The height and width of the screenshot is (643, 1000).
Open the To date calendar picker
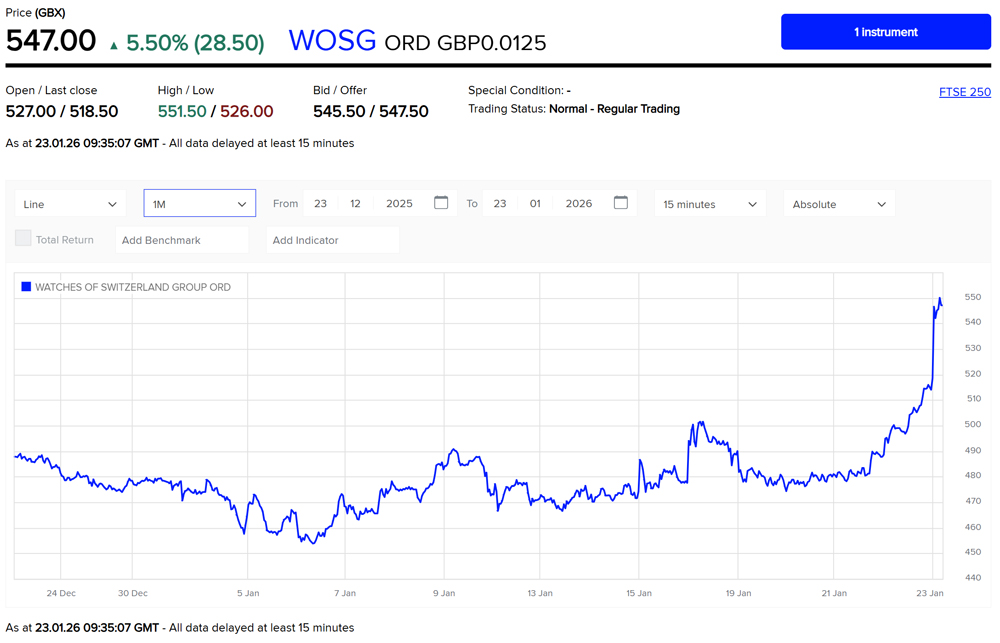point(620,203)
